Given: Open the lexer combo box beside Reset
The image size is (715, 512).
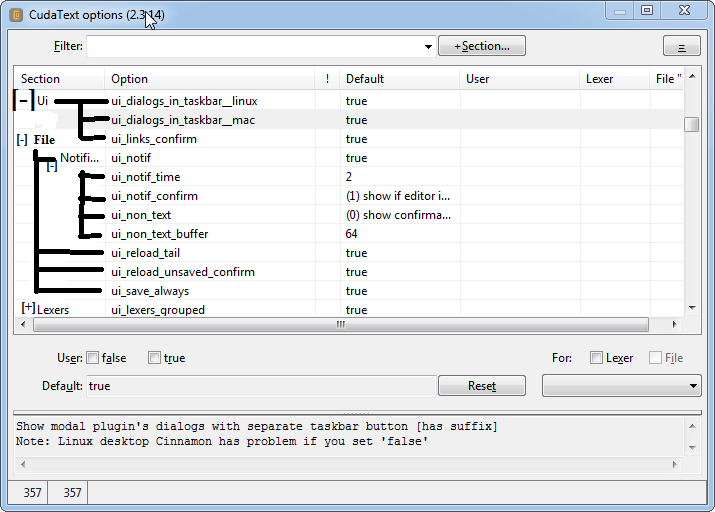Looking at the screenshot, I should click(622, 386).
